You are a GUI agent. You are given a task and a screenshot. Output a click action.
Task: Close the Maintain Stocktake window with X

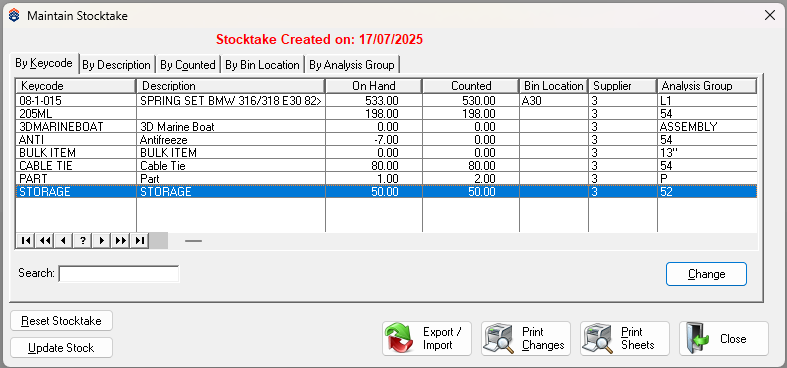[x=769, y=16]
